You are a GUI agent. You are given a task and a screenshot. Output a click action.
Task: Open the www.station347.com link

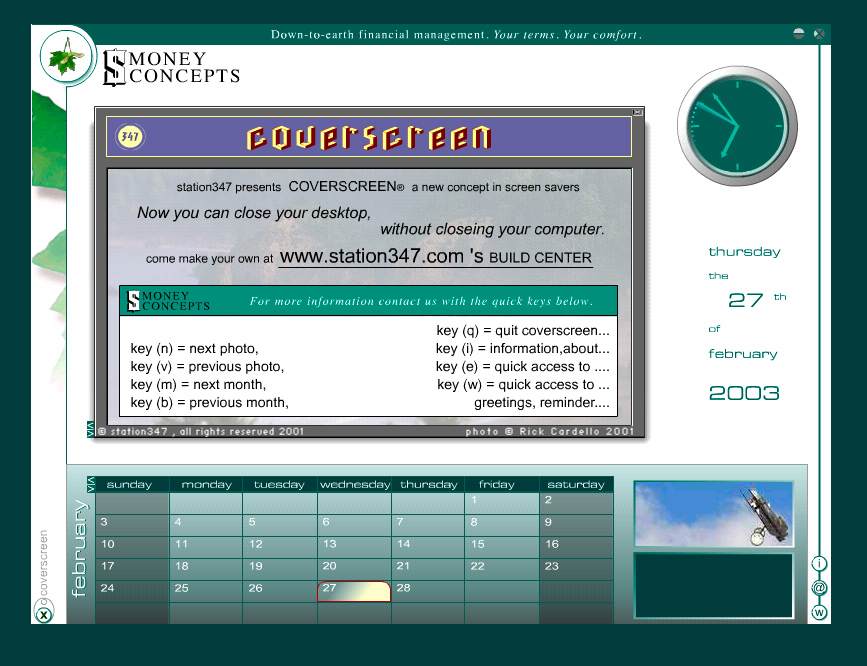[x=371, y=256]
